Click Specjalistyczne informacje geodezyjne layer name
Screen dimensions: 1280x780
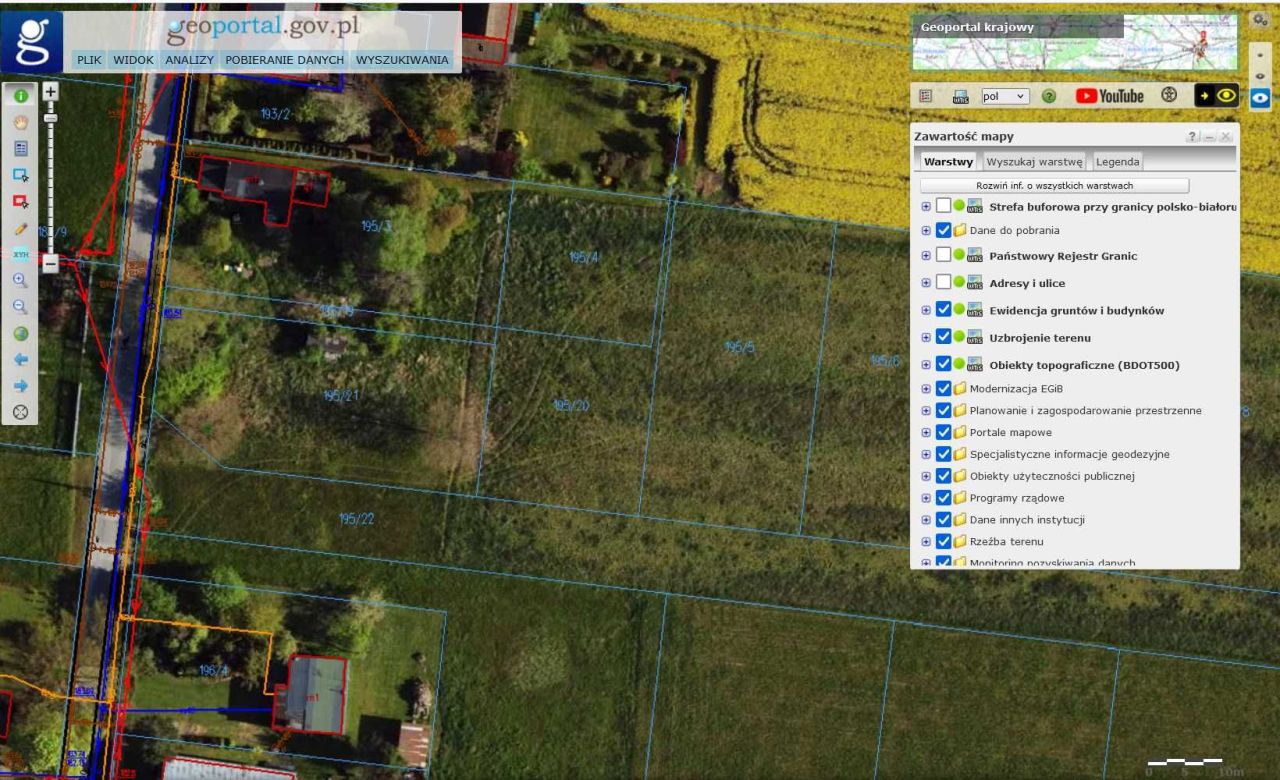point(1069,454)
